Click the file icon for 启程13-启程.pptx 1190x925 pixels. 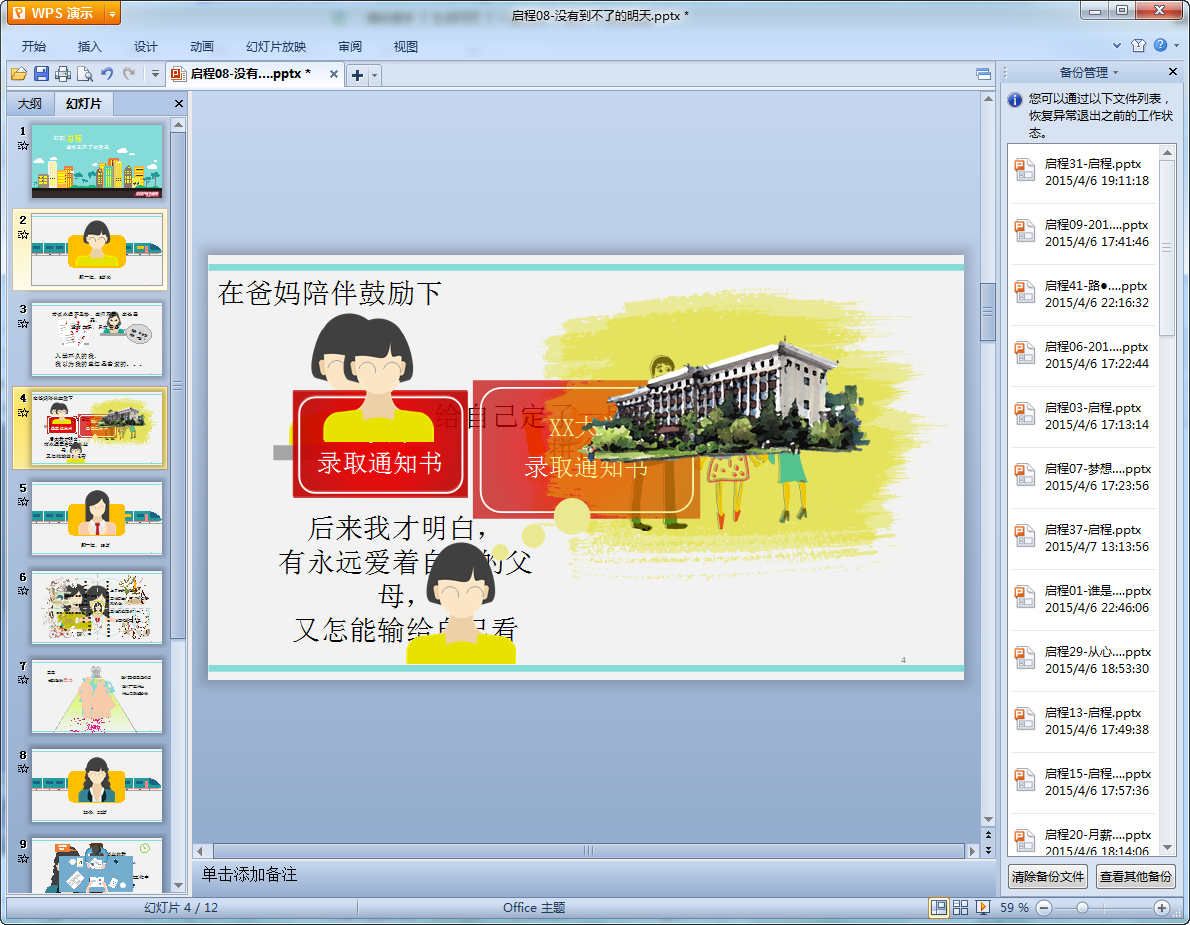(x=1025, y=719)
